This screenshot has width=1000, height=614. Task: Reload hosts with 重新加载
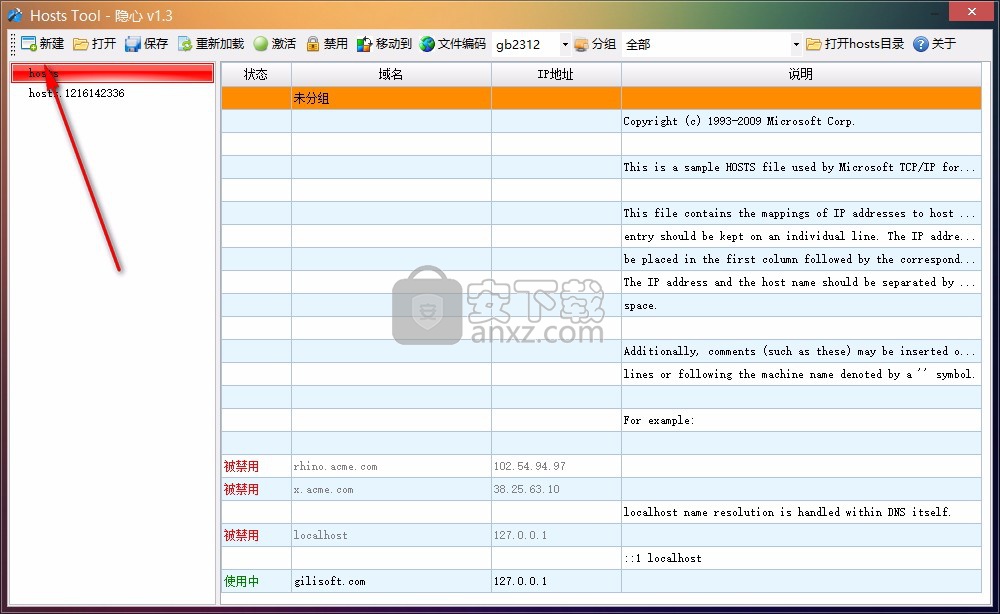tap(211, 44)
